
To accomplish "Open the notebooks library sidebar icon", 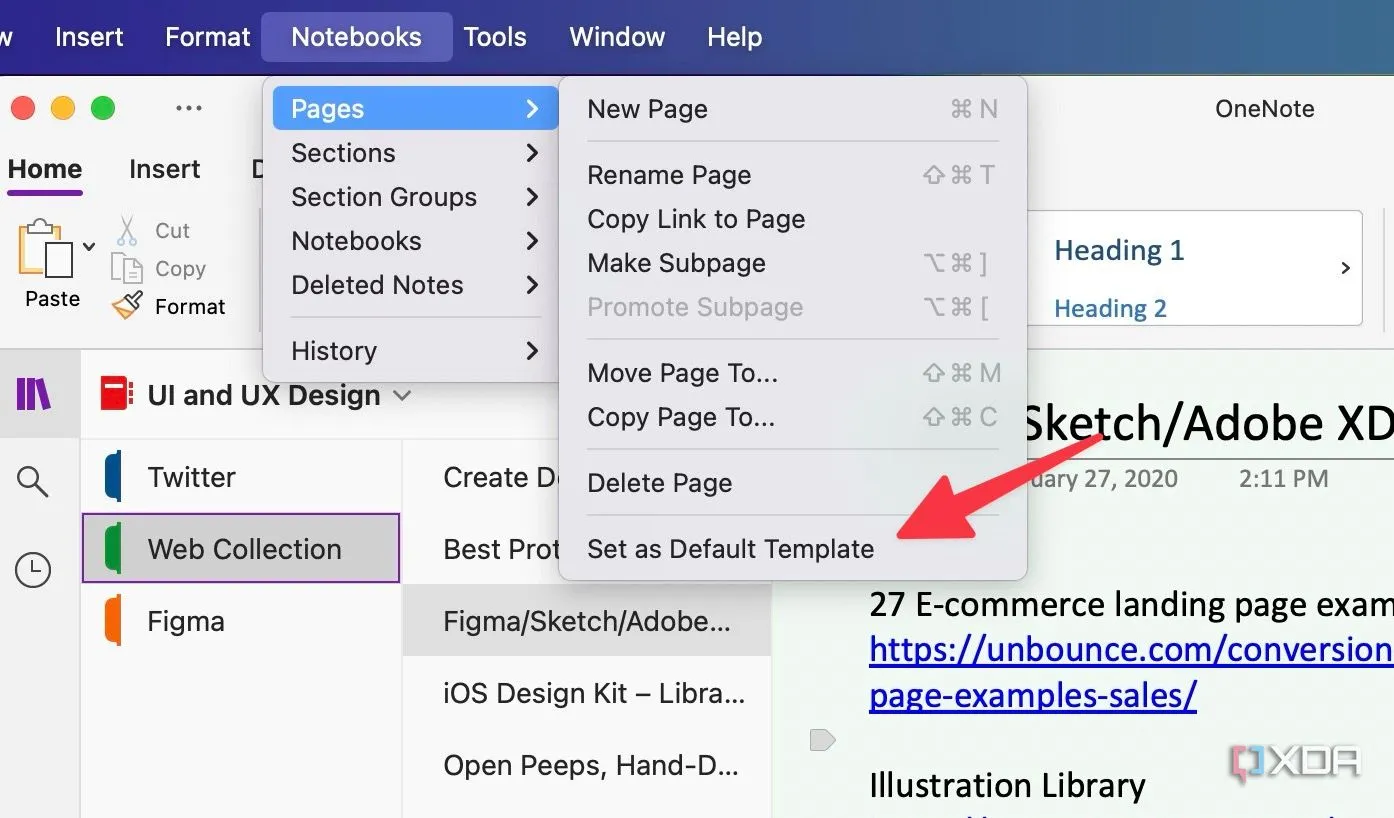I will (34, 394).
